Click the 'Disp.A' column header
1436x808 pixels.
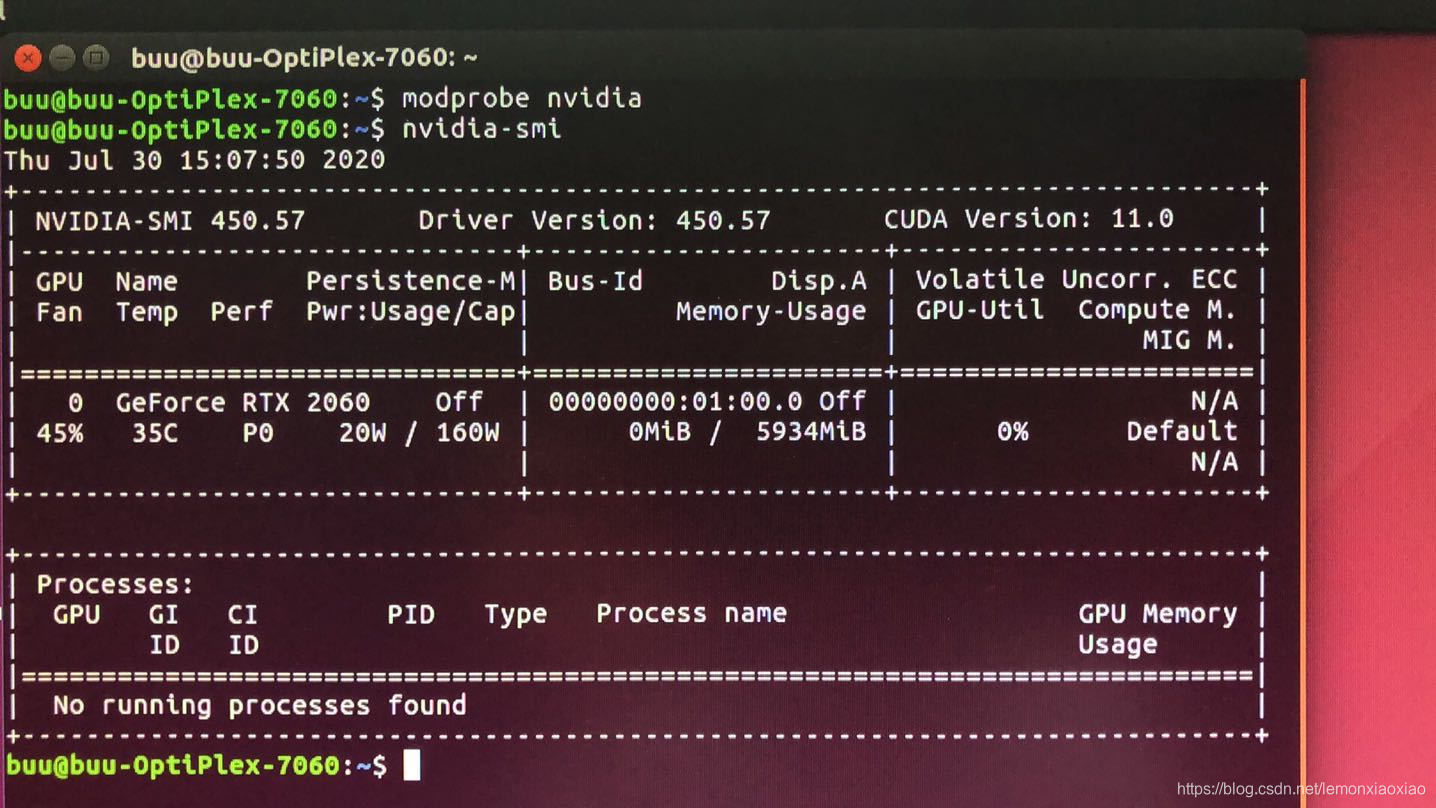point(818,281)
